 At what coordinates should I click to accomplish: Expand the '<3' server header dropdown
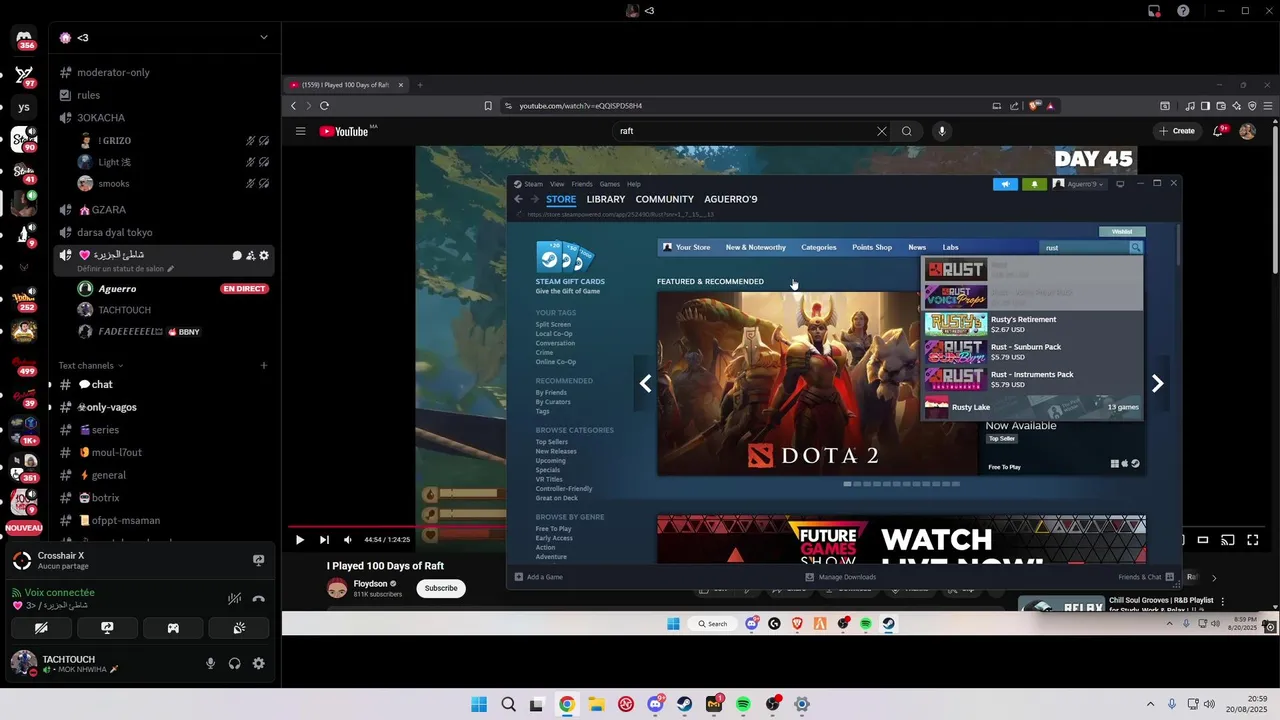pos(264,37)
